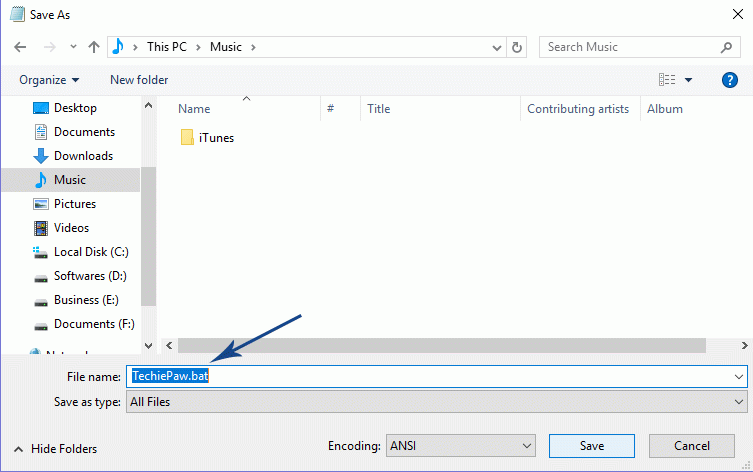Select Music in the address path

pyautogui.click(x=226, y=47)
